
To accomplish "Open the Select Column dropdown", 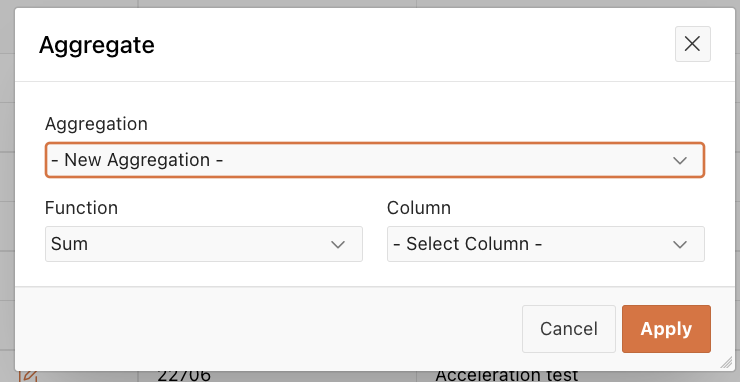I will pyautogui.click(x=546, y=244).
